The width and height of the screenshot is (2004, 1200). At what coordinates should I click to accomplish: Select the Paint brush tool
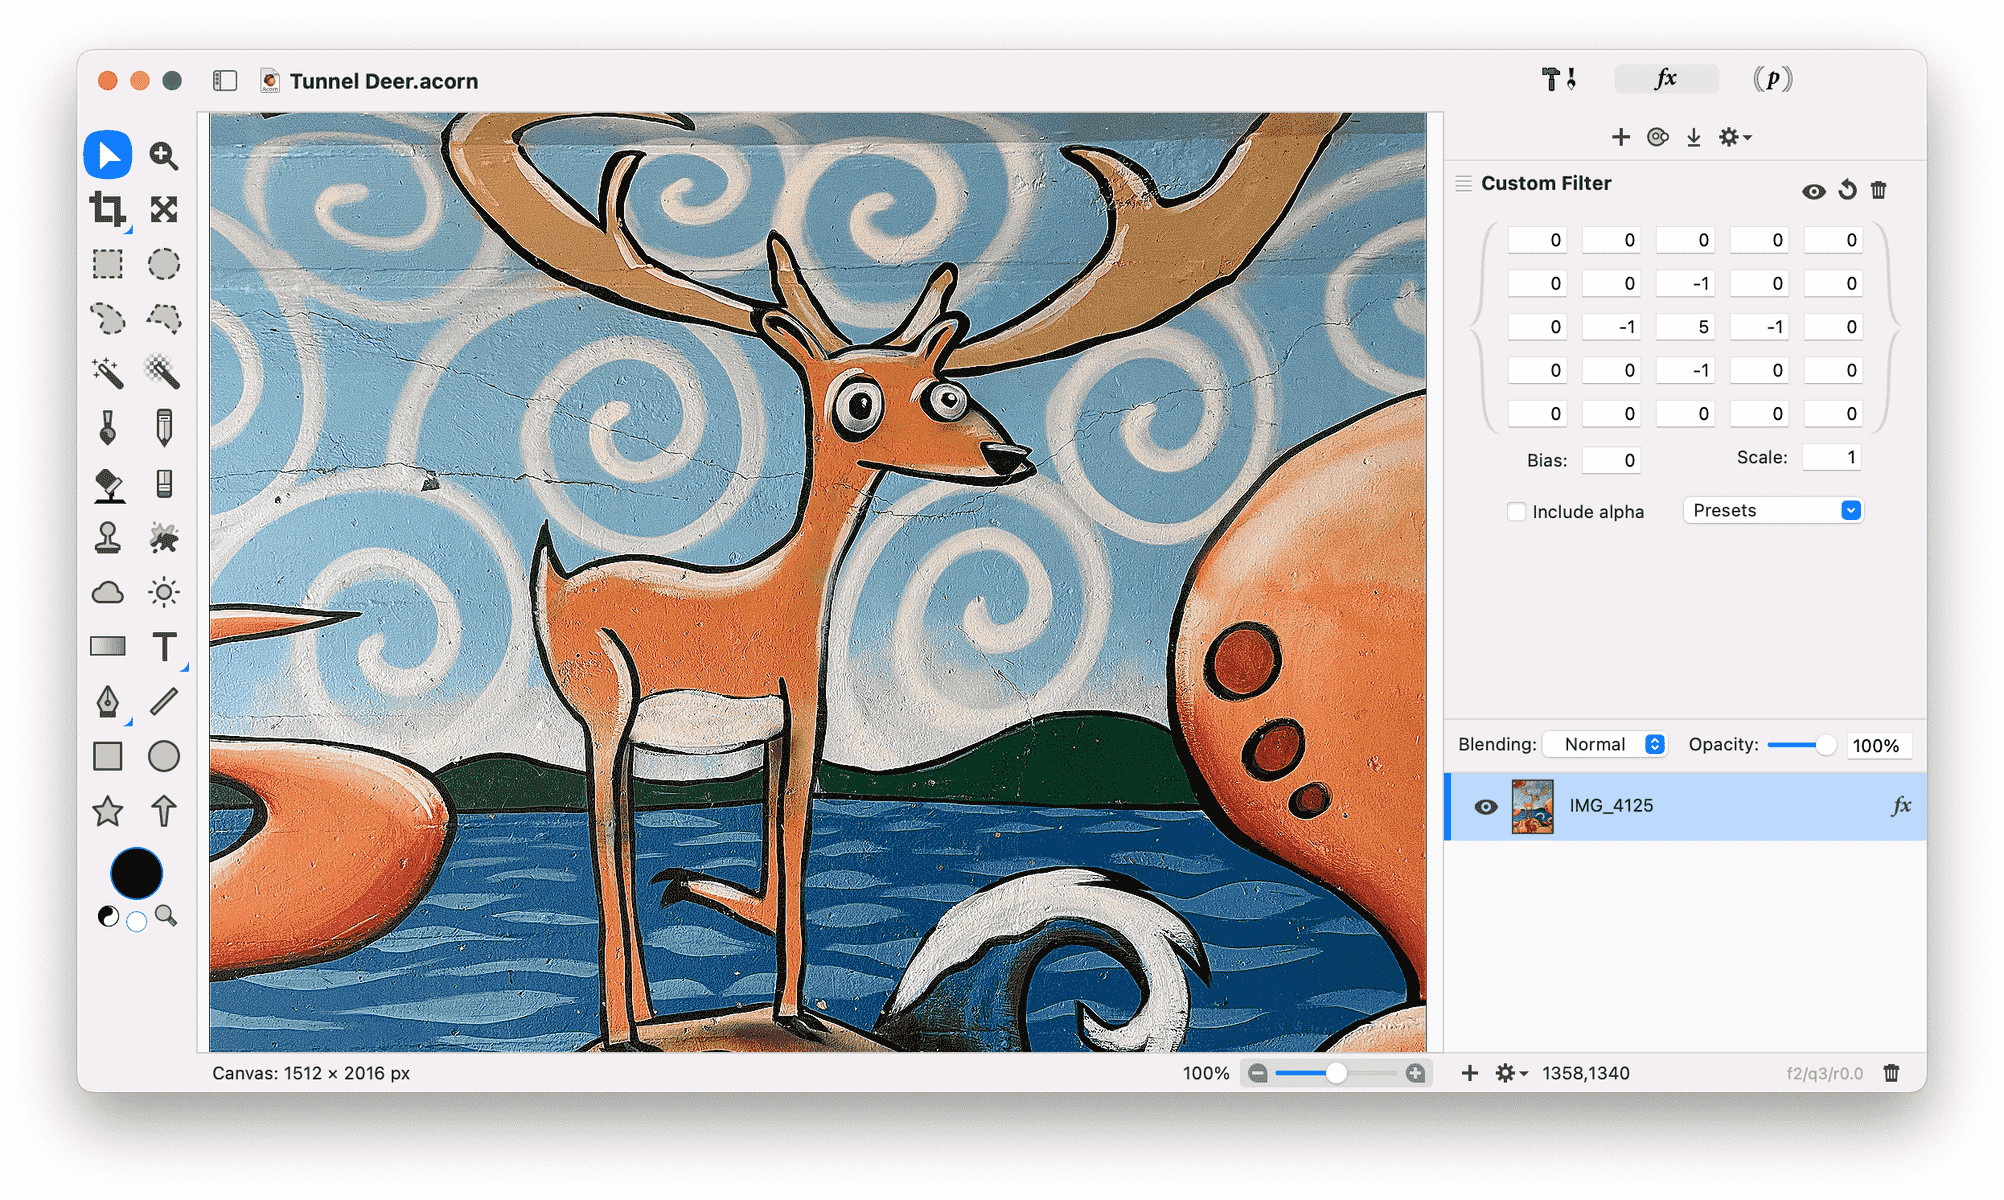(x=108, y=428)
